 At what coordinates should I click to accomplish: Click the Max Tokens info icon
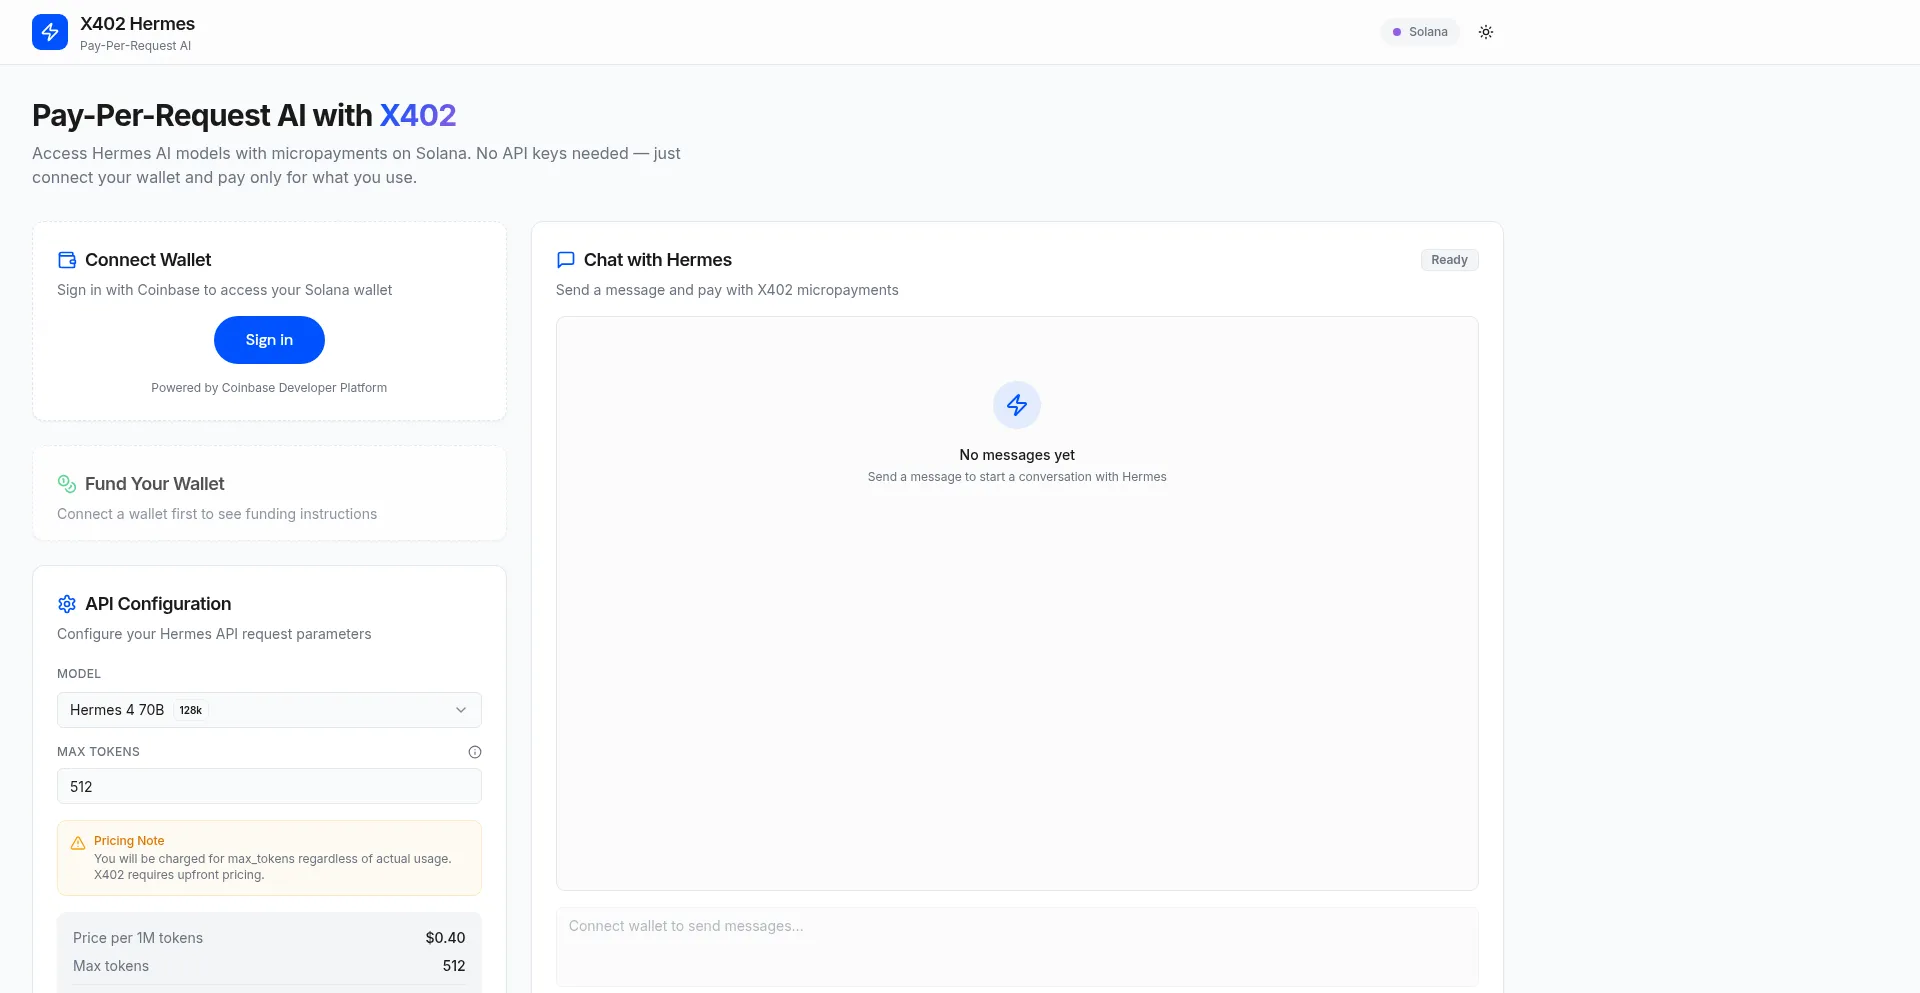[x=475, y=752]
